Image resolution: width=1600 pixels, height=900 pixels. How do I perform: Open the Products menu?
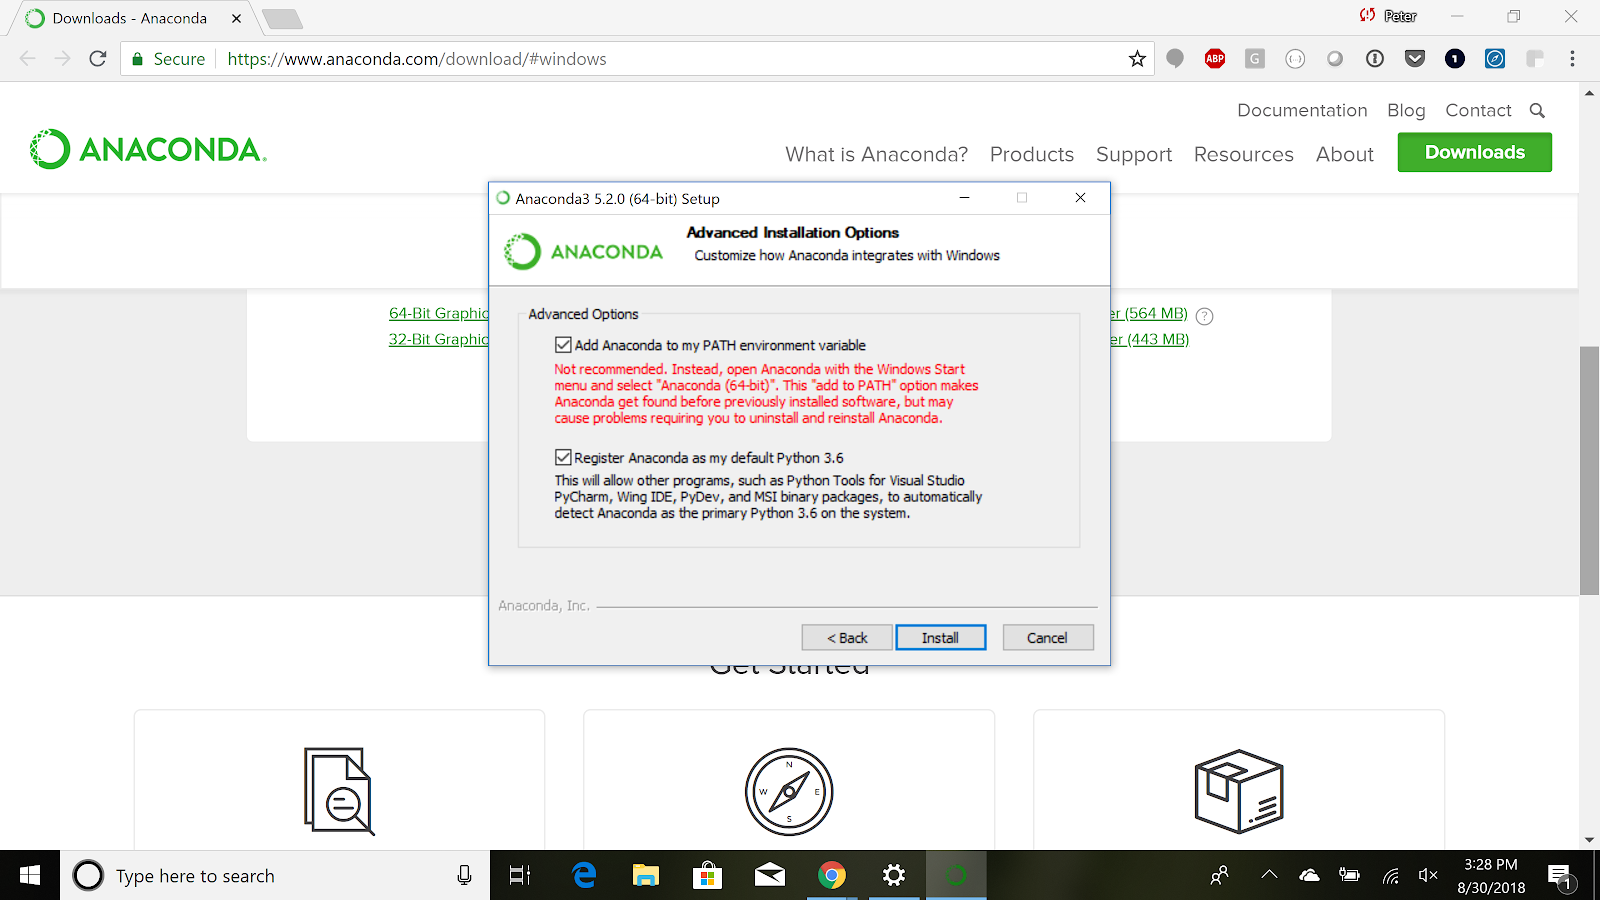[x=1032, y=155]
